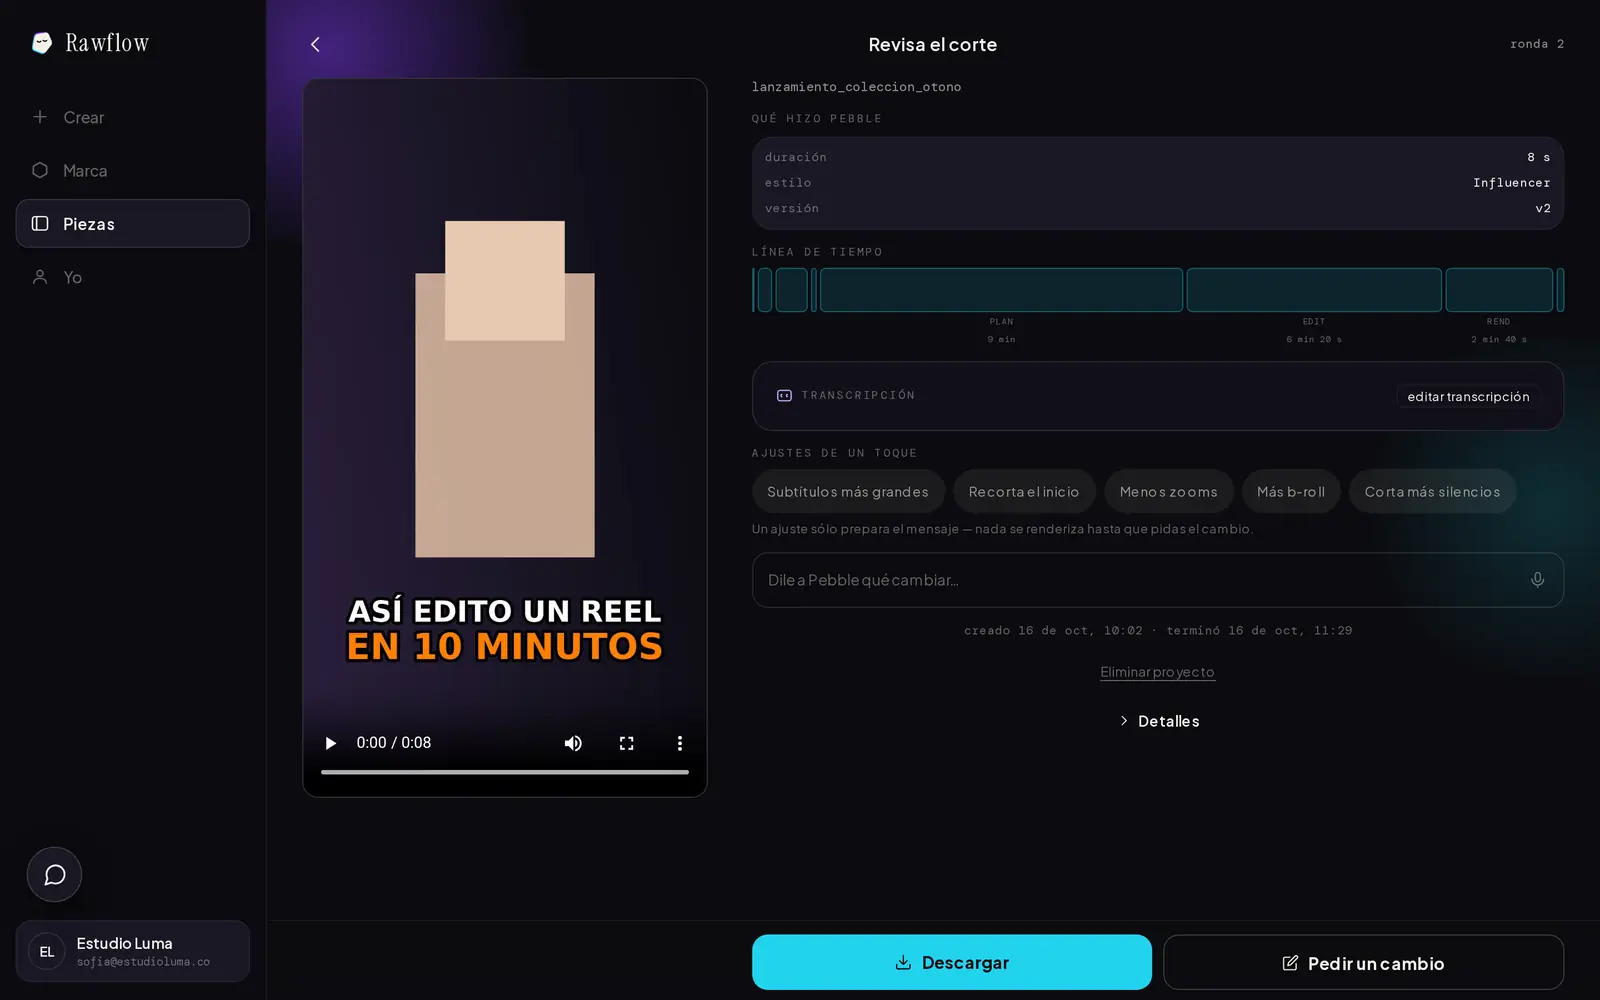Apply Corta más silencios adjustment

1432,492
